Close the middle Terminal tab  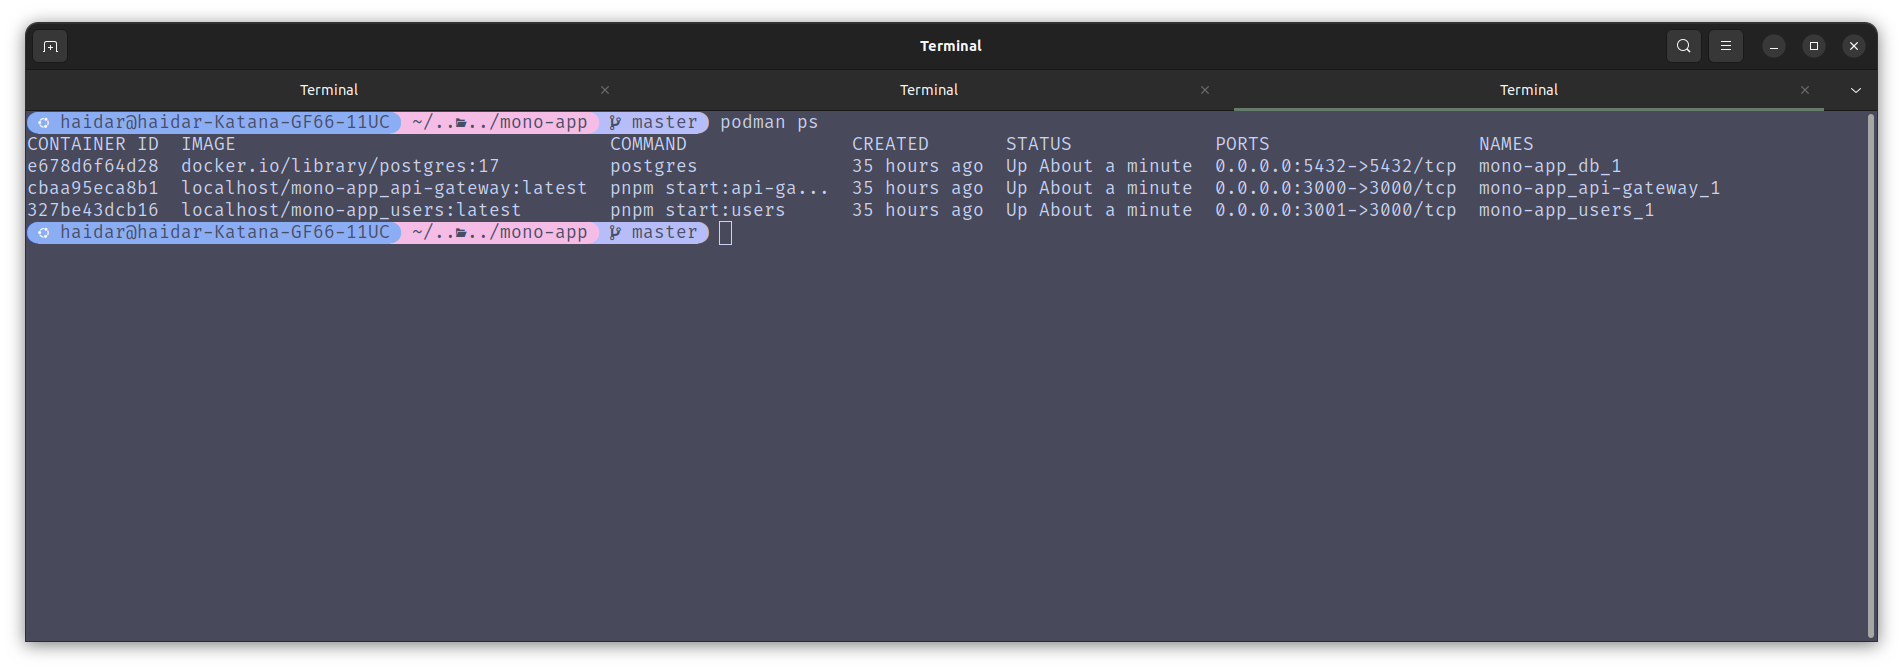[1205, 90]
